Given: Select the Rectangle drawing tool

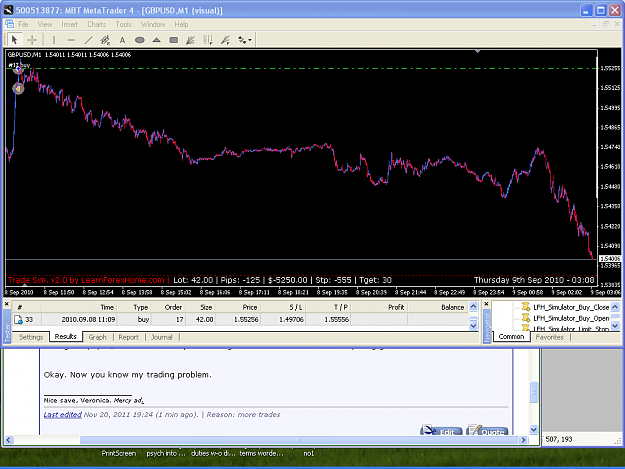Looking at the screenshot, I should click(x=173, y=40).
